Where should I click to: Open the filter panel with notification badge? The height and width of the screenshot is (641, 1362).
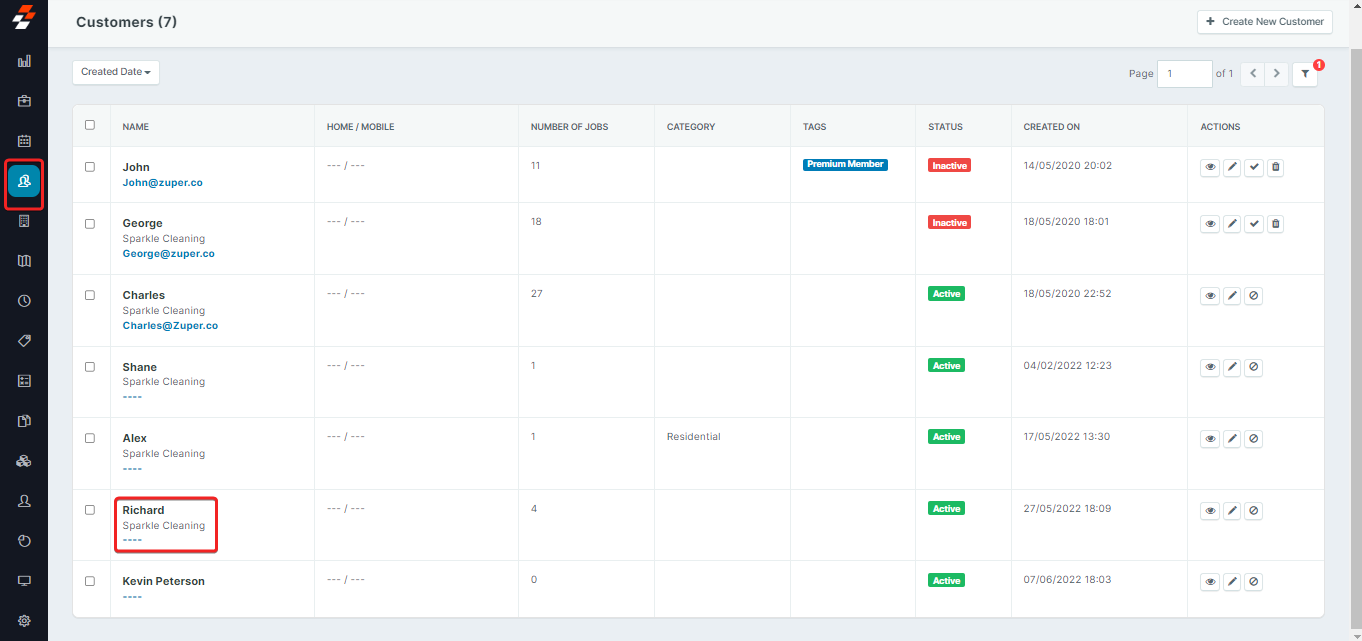(x=1304, y=73)
